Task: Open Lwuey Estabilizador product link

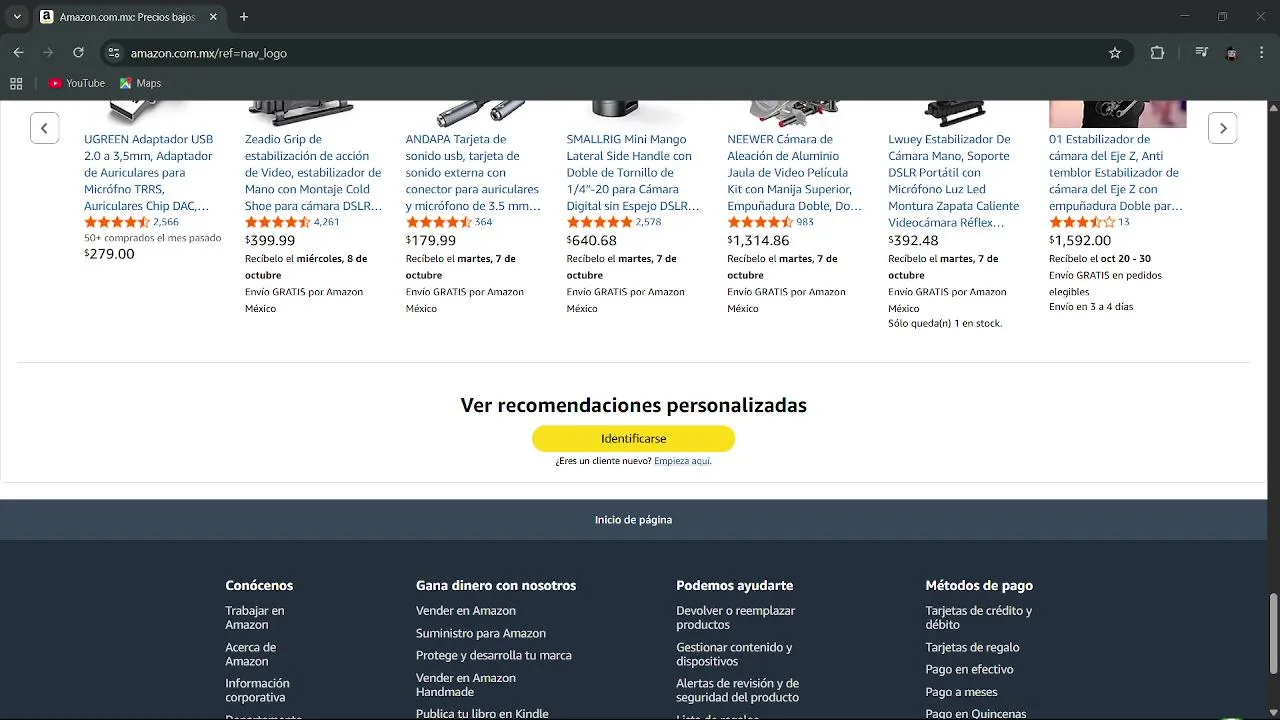Action: 954,181
